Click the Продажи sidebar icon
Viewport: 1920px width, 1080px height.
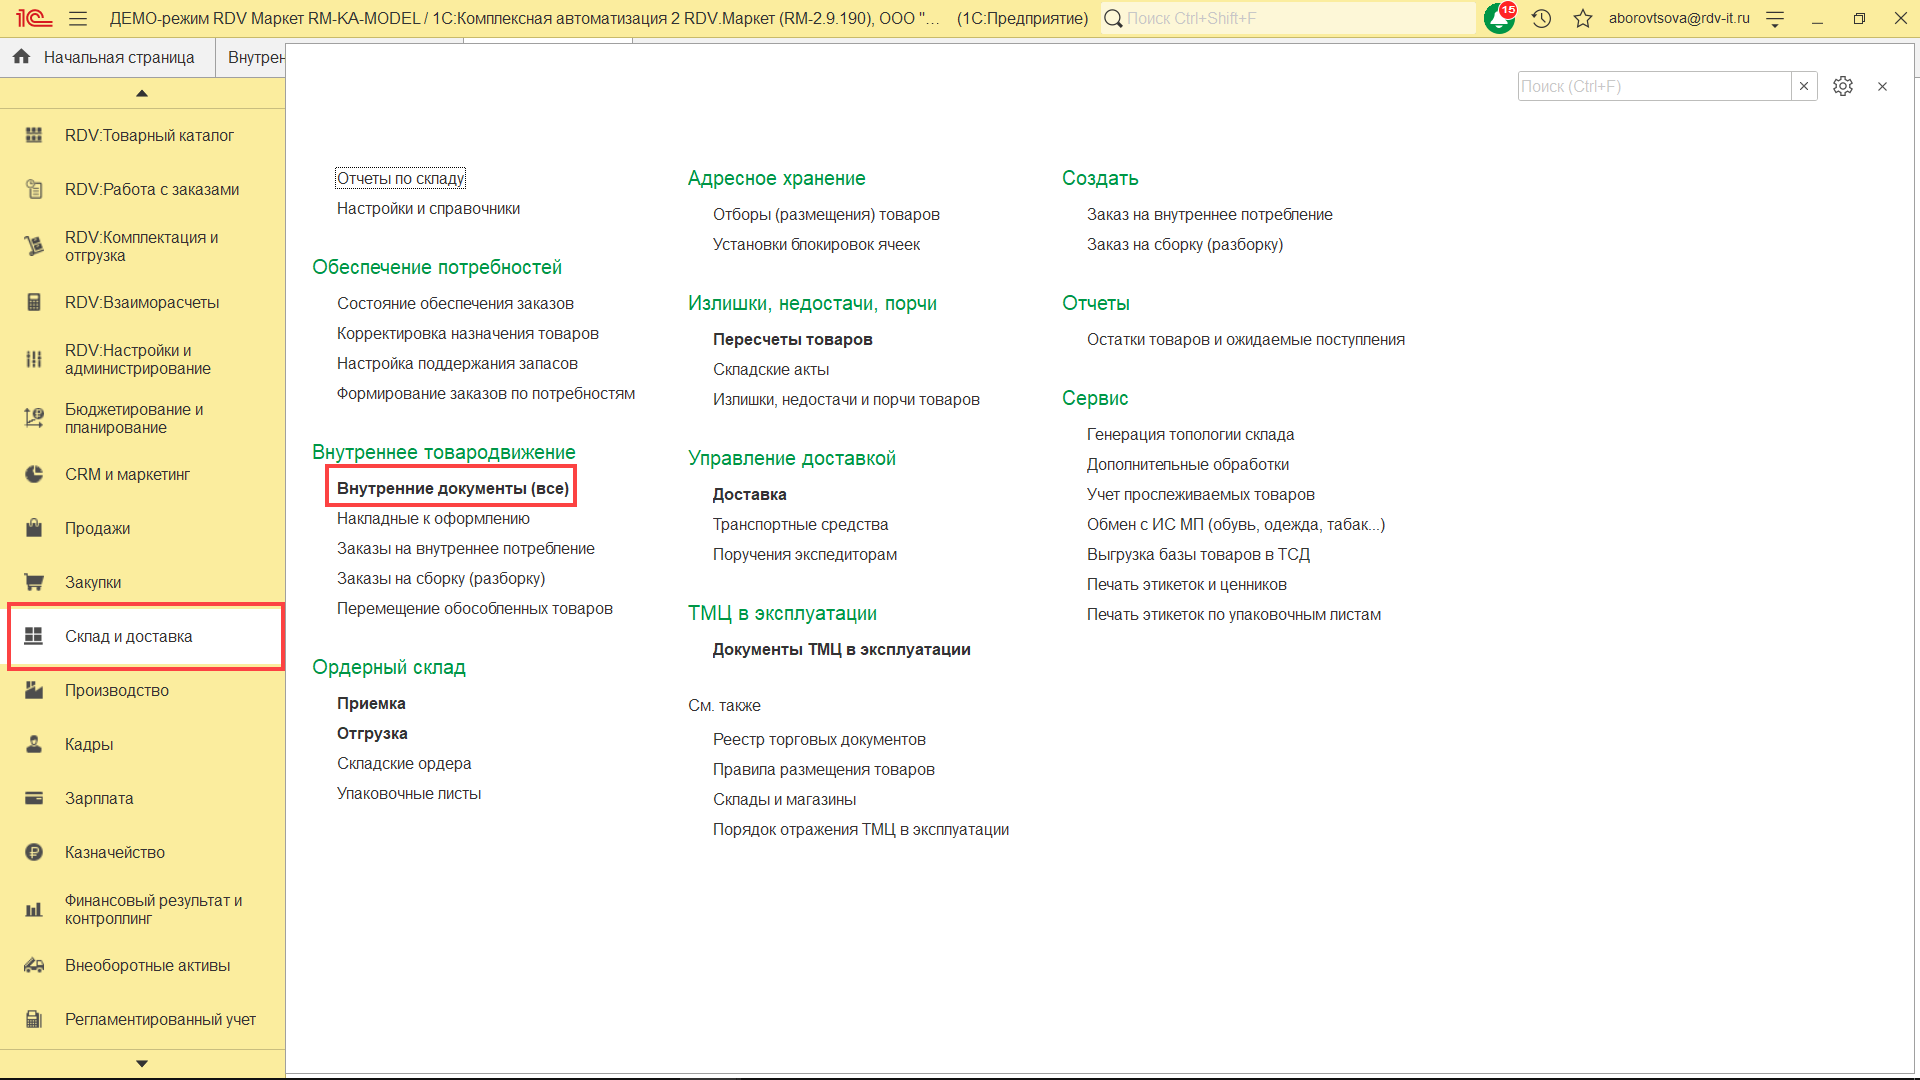point(34,528)
